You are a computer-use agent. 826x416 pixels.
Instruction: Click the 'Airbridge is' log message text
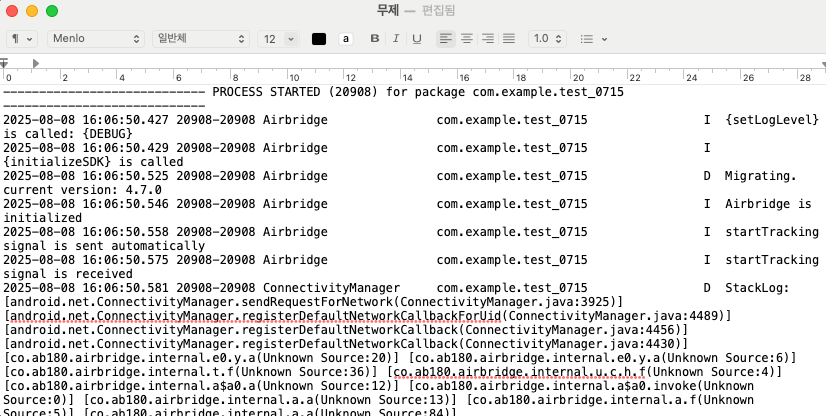click(768, 204)
